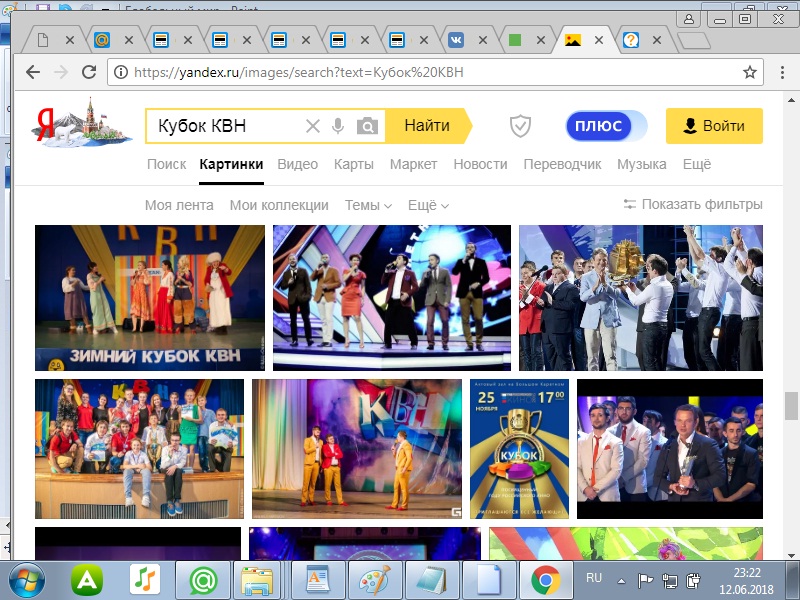
Task: Open Моя лента
Action: (x=179, y=205)
